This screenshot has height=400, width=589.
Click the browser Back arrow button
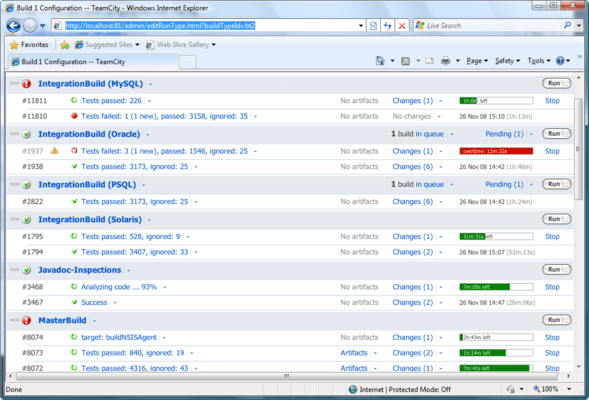tap(13, 26)
